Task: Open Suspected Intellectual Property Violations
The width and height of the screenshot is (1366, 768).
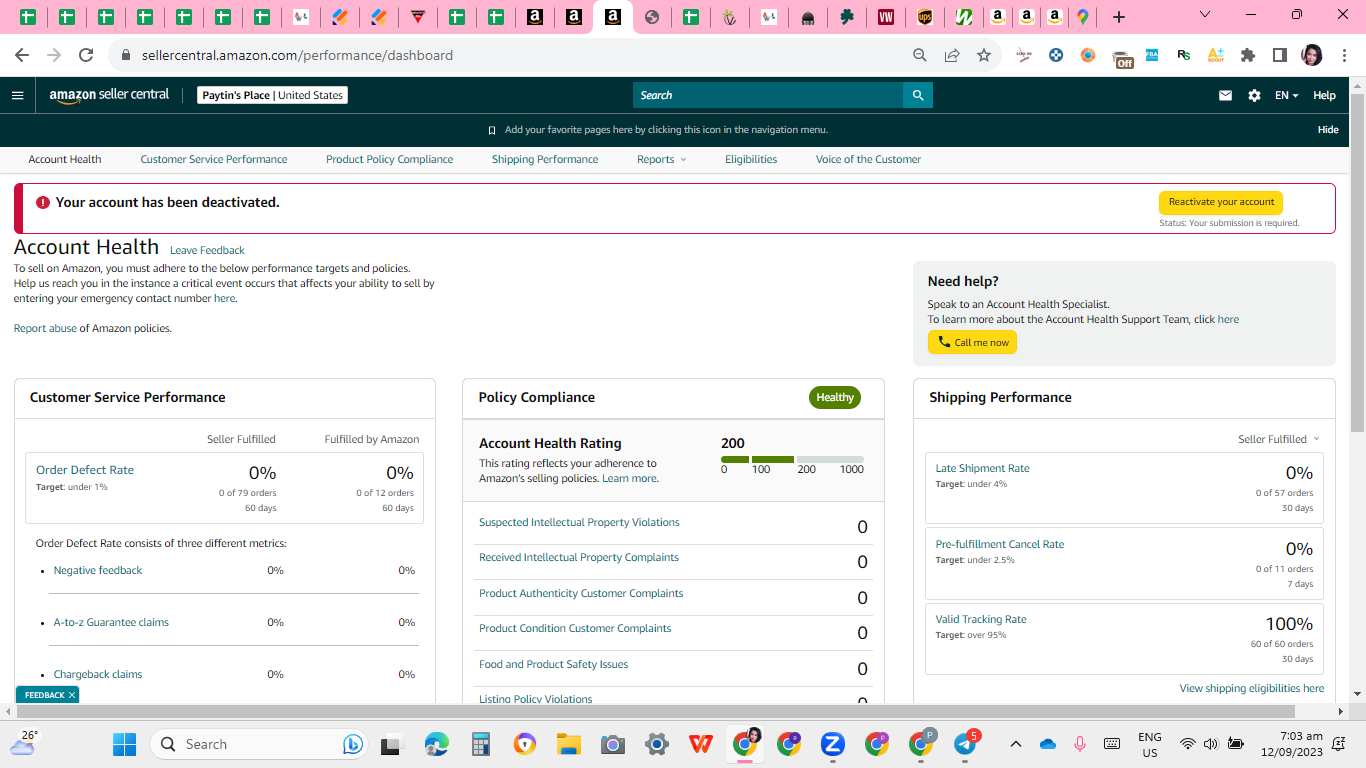Action: pyautogui.click(x=579, y=522)
